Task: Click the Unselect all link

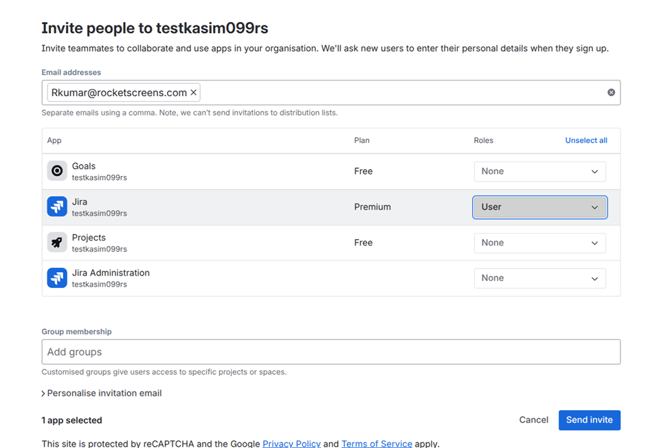Action: pos(586,140)
